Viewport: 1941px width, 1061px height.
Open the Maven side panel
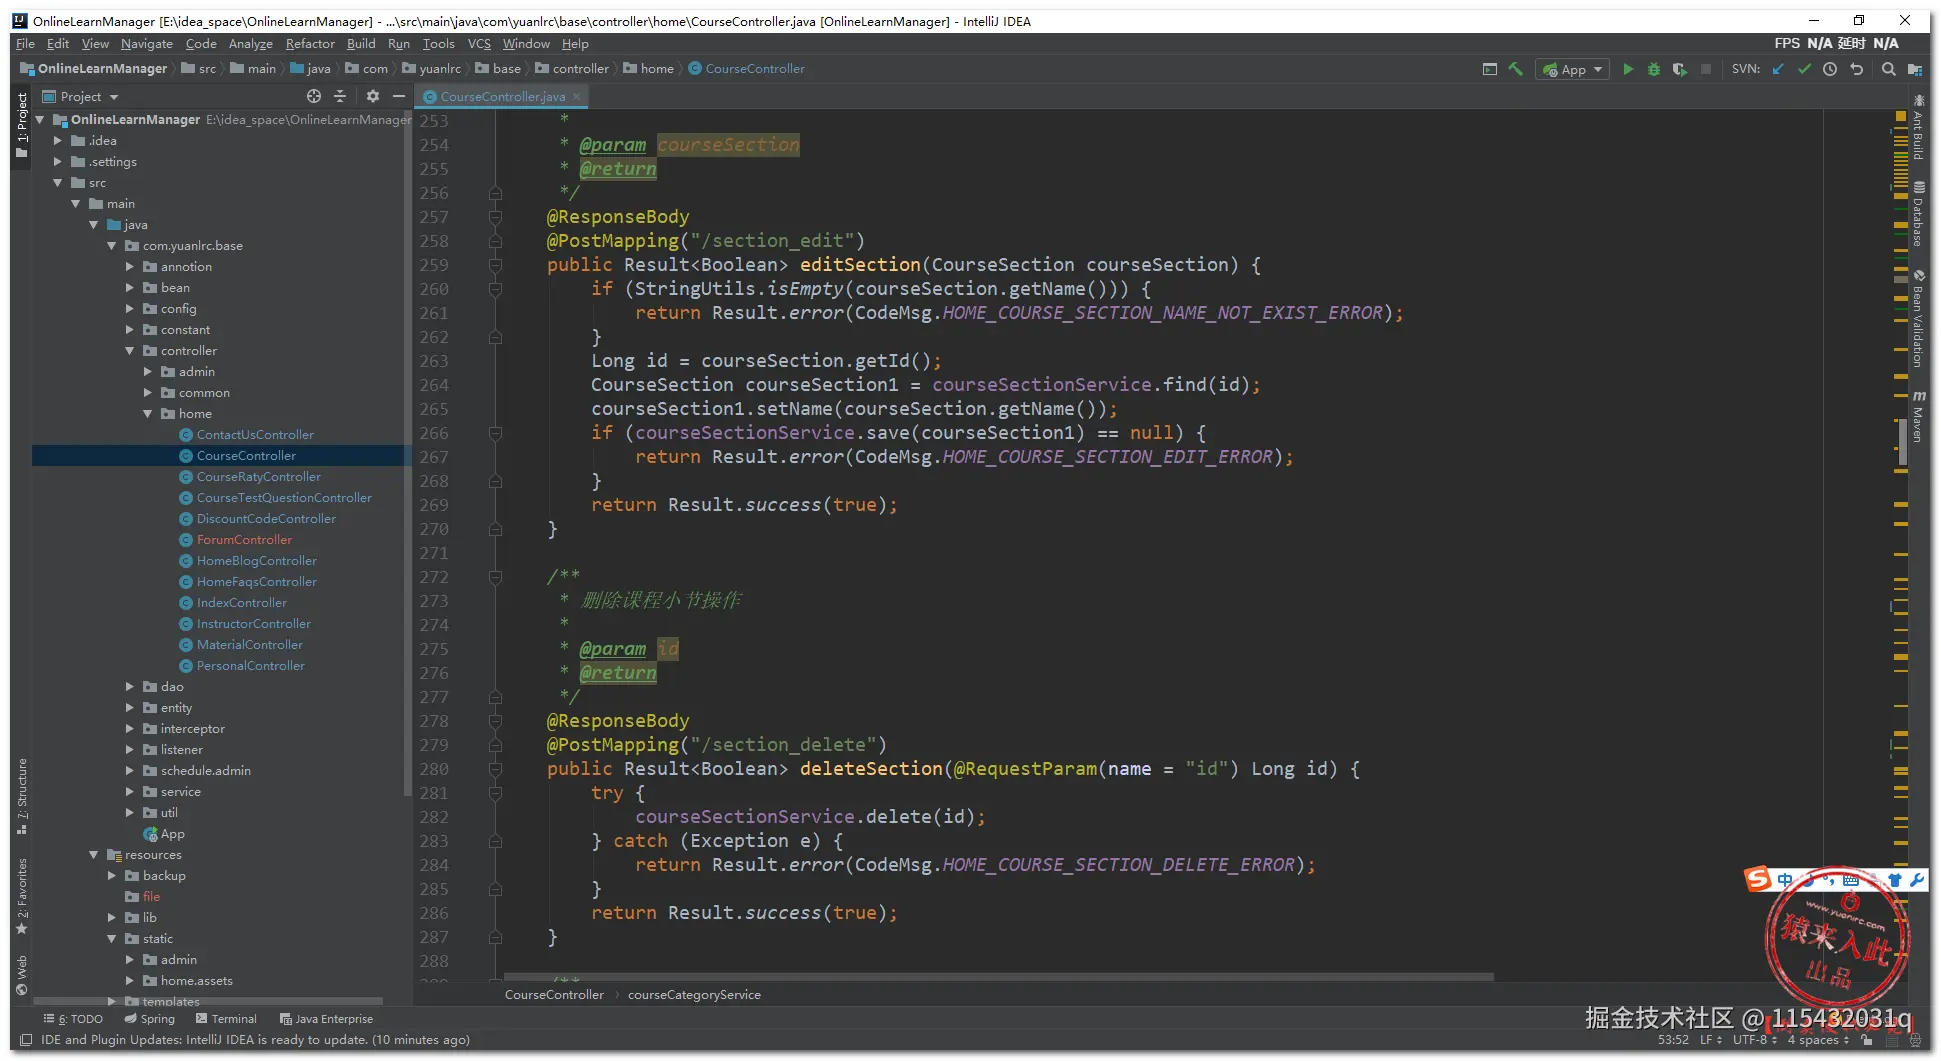tap(1918, 417)
